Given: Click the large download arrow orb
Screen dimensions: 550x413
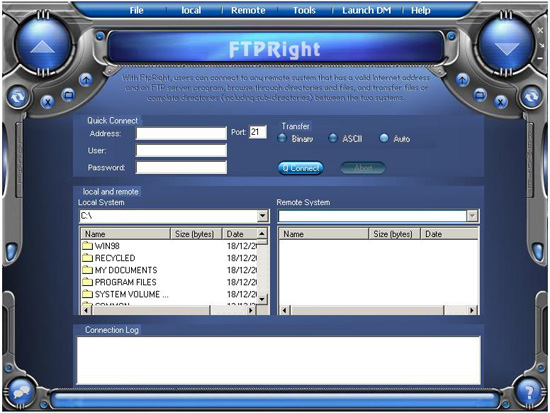Looking at the screenshot, I should pyautogui.click(x=507, y=45).
